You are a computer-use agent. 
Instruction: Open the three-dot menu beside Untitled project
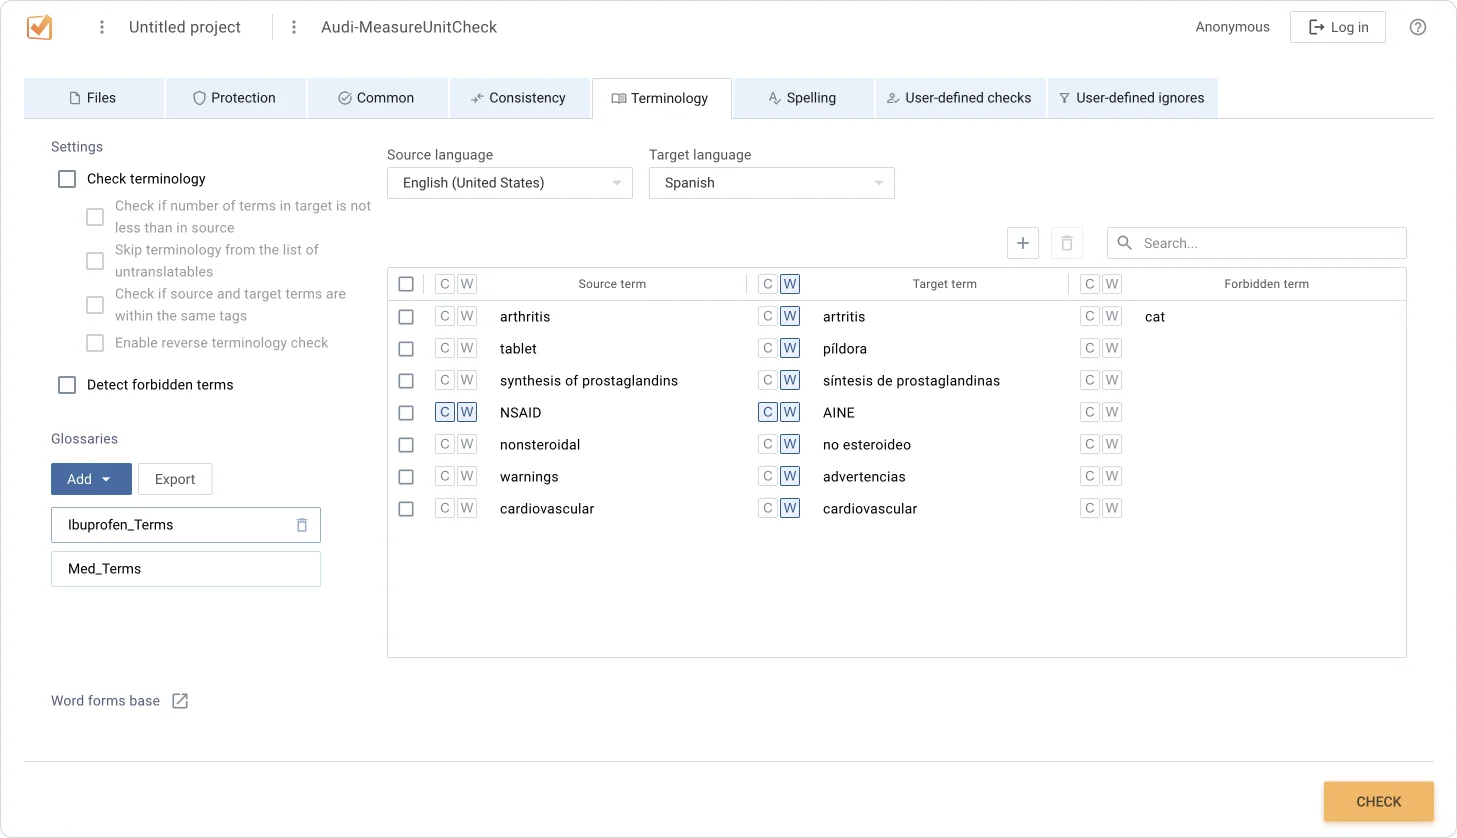tap(101, 27)
